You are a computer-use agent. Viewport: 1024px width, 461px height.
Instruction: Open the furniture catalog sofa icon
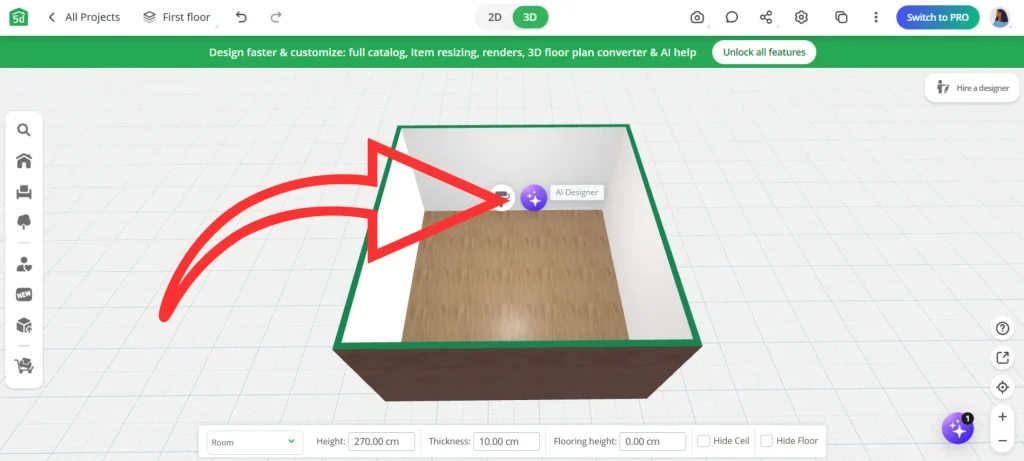(23, 192)
